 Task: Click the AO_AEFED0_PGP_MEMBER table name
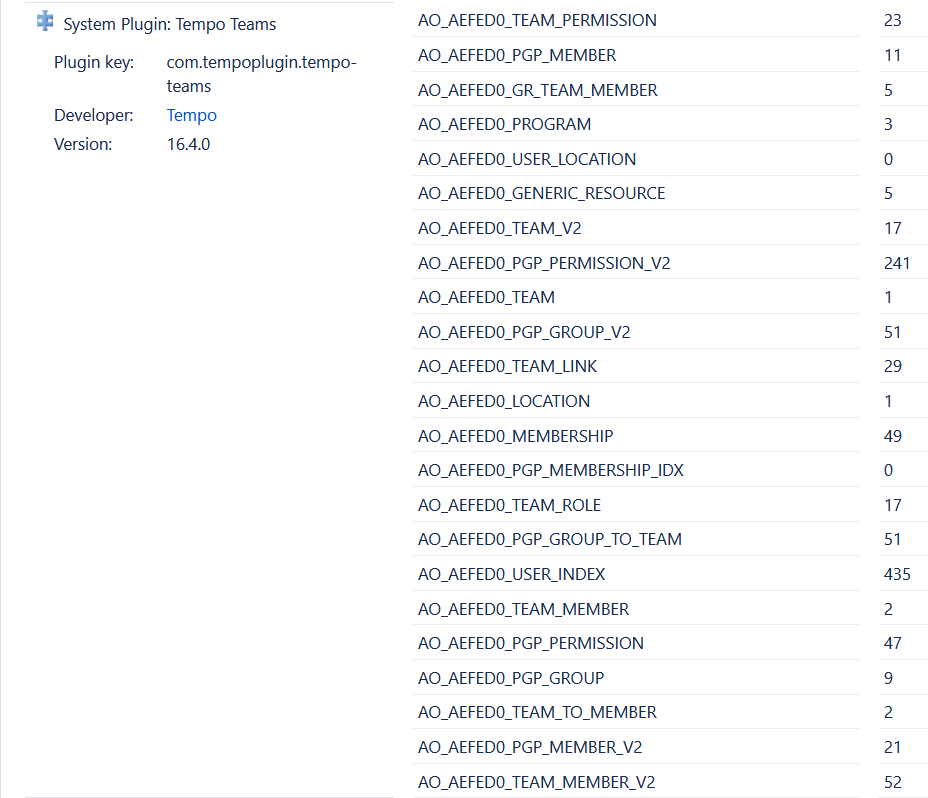pos(516,55)
